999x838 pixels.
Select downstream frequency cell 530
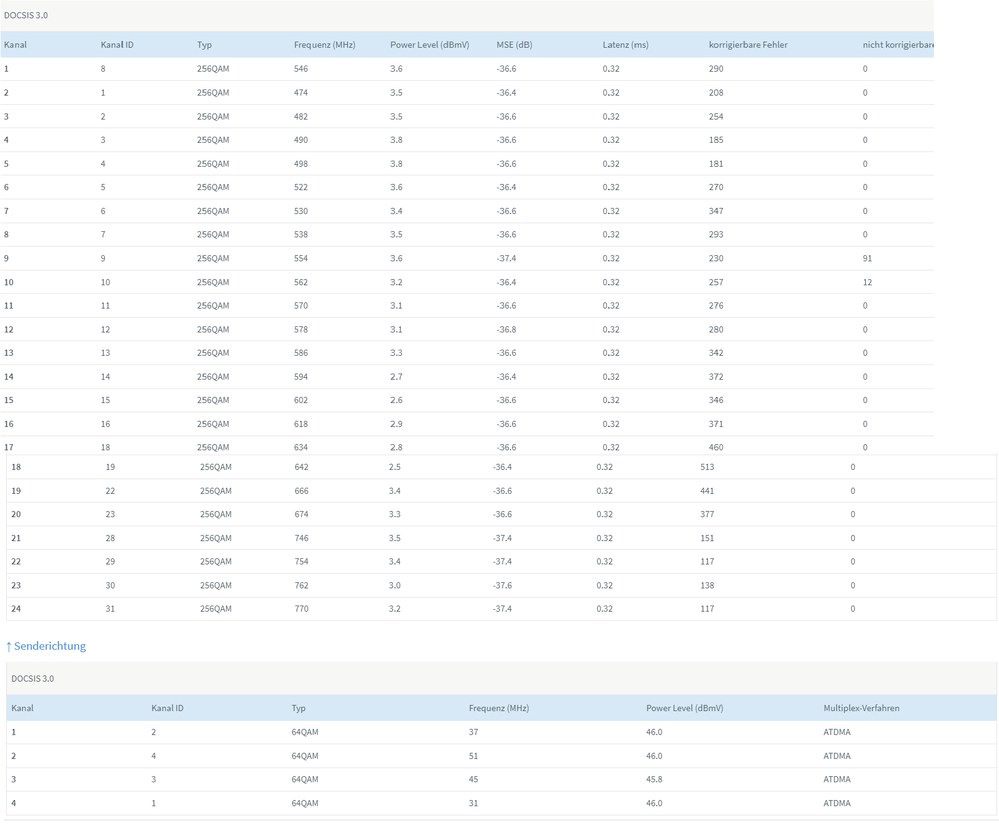click(301, 211)
